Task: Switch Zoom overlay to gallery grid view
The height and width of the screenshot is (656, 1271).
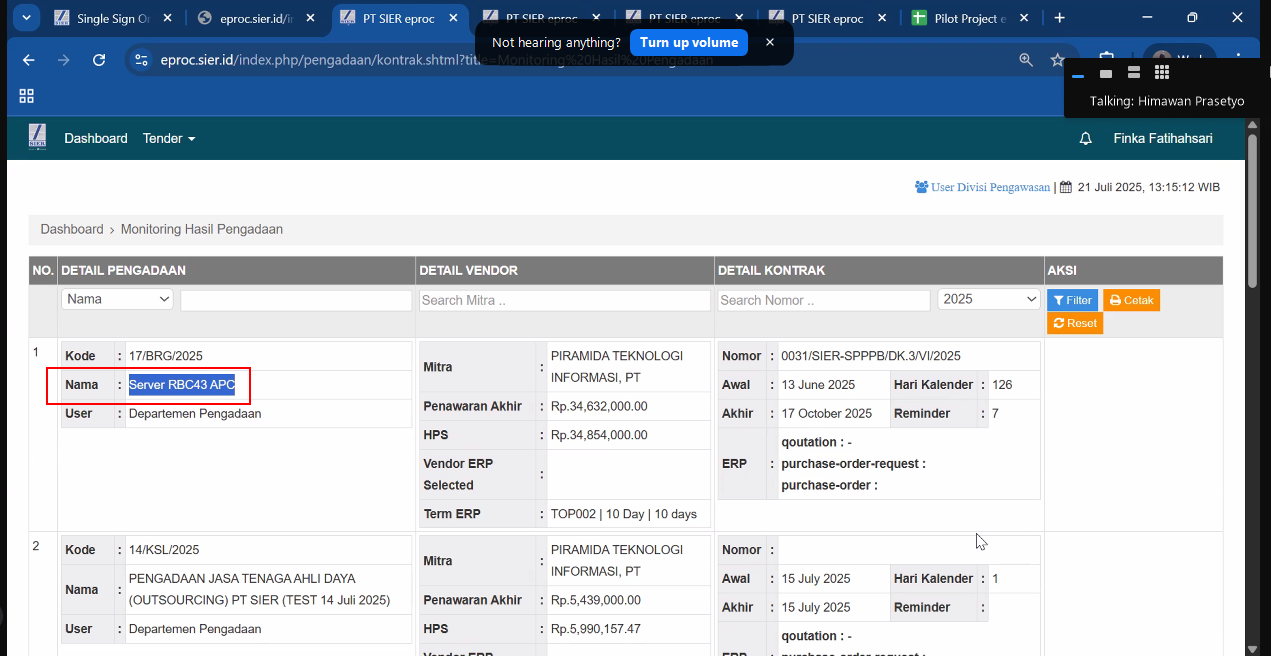Action: [1161, 72]
